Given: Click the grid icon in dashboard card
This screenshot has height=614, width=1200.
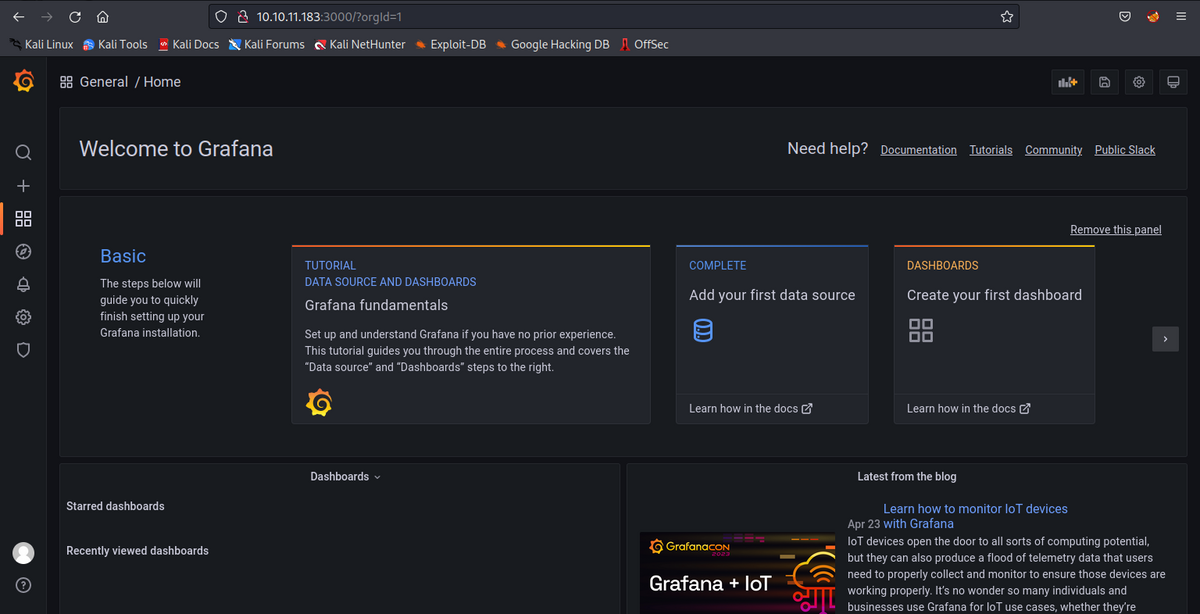Looking at the screenshot, I should [921, 330].
